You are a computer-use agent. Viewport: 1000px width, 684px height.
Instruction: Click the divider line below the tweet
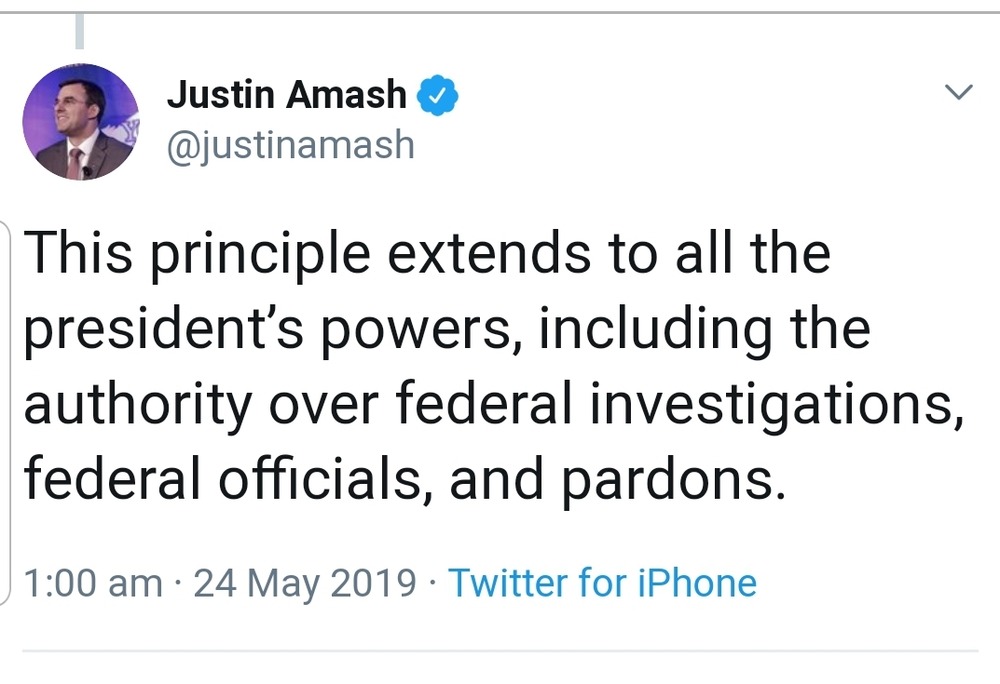pyautogui.click(x=500, y=651)
